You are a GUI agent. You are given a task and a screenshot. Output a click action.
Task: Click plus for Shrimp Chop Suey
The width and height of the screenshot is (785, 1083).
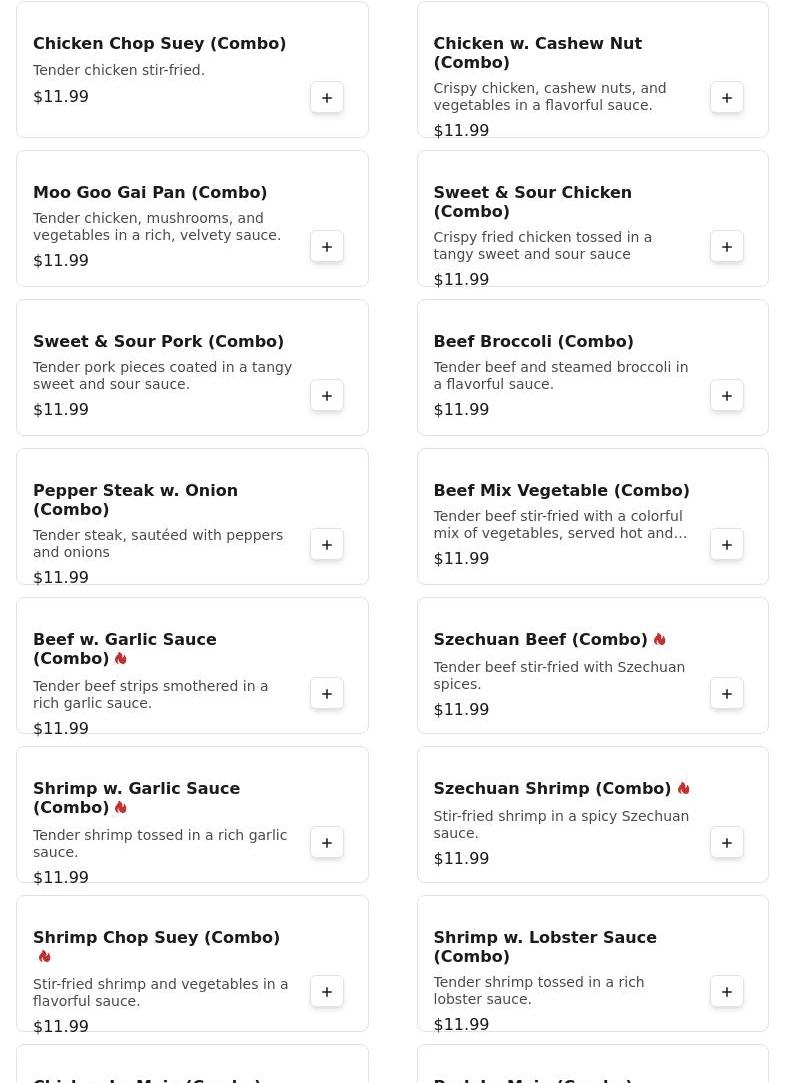coord(327,992)
